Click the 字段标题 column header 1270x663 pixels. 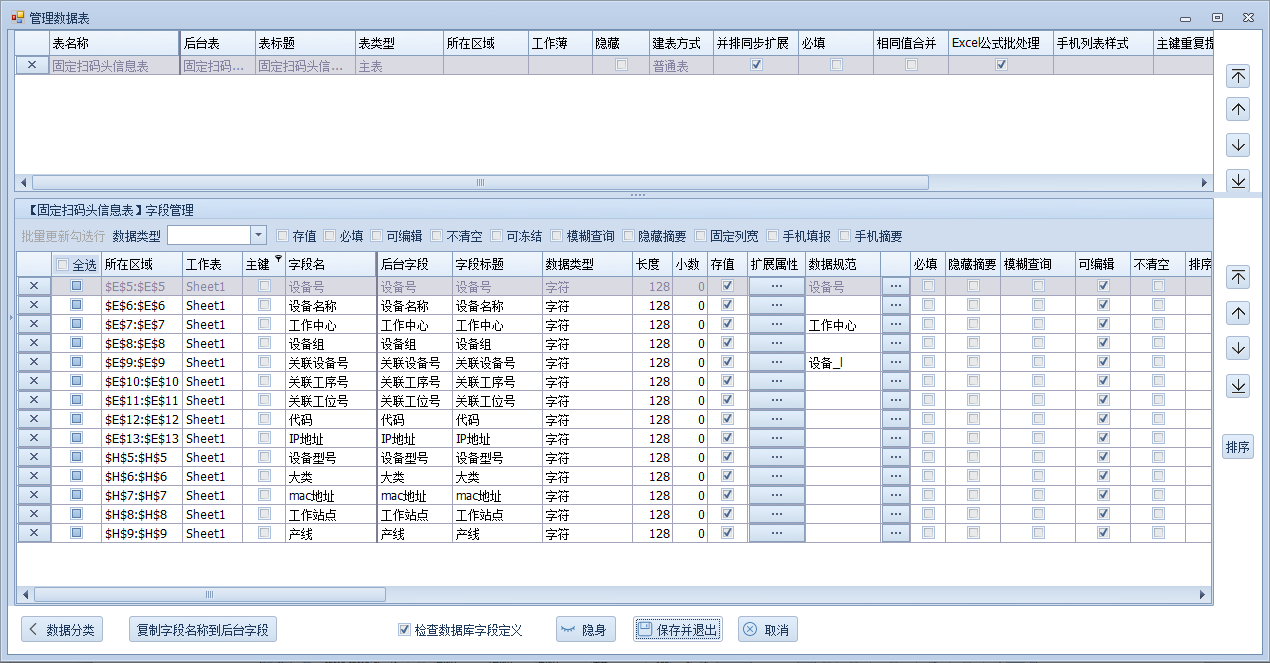[x=496, y=264]
